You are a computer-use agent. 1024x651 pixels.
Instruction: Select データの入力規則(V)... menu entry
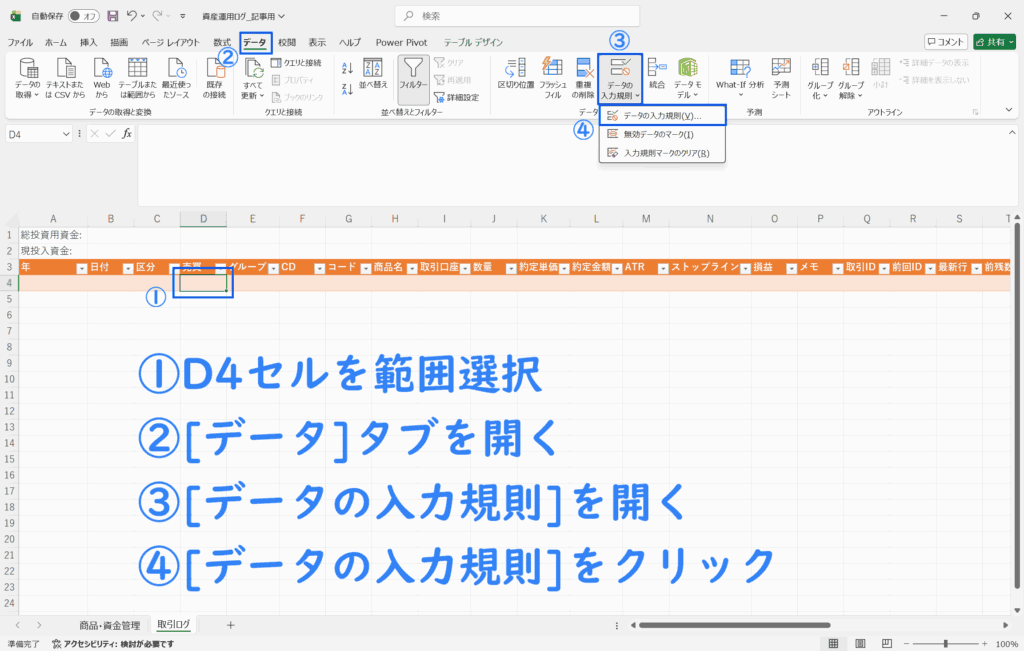[x=662, y=116]
